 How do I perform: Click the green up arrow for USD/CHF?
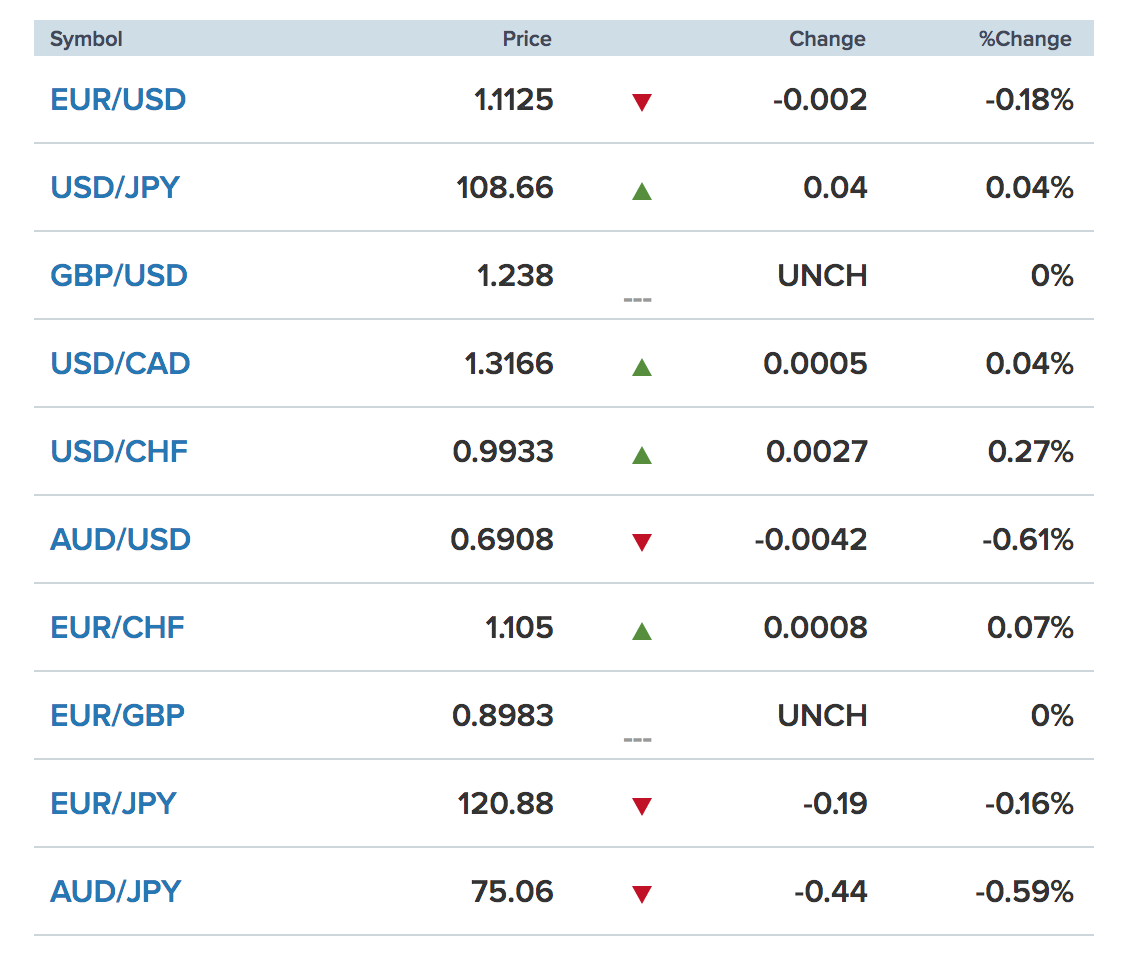(641, 455)
